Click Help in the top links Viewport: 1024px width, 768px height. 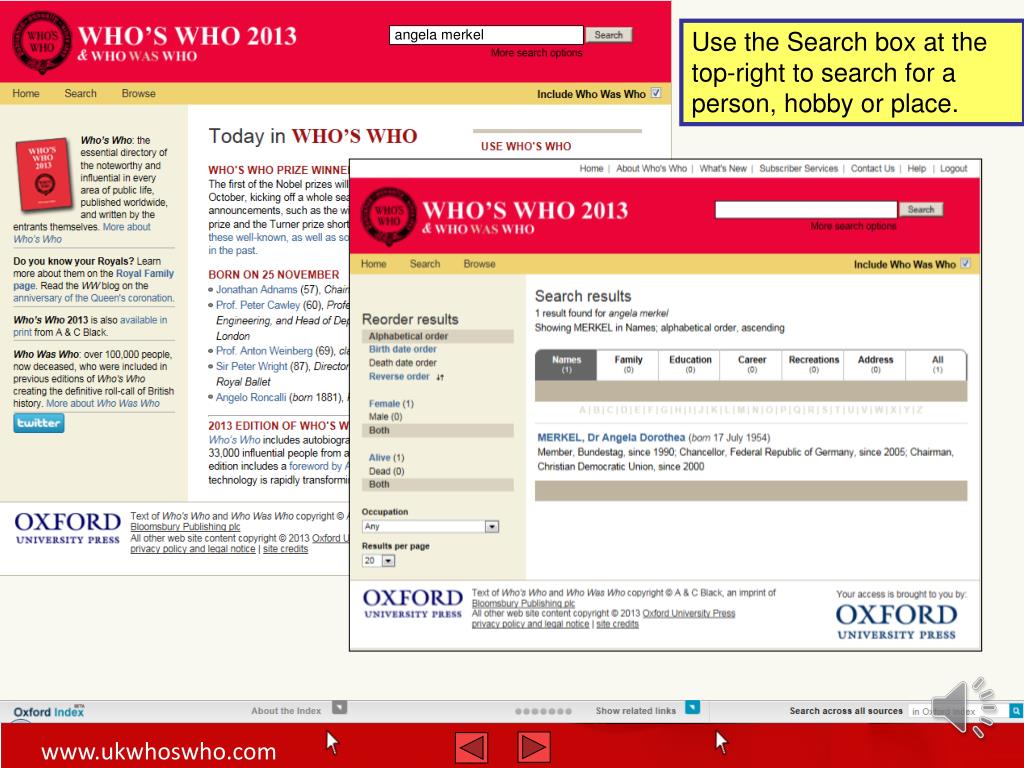(916, 168)
